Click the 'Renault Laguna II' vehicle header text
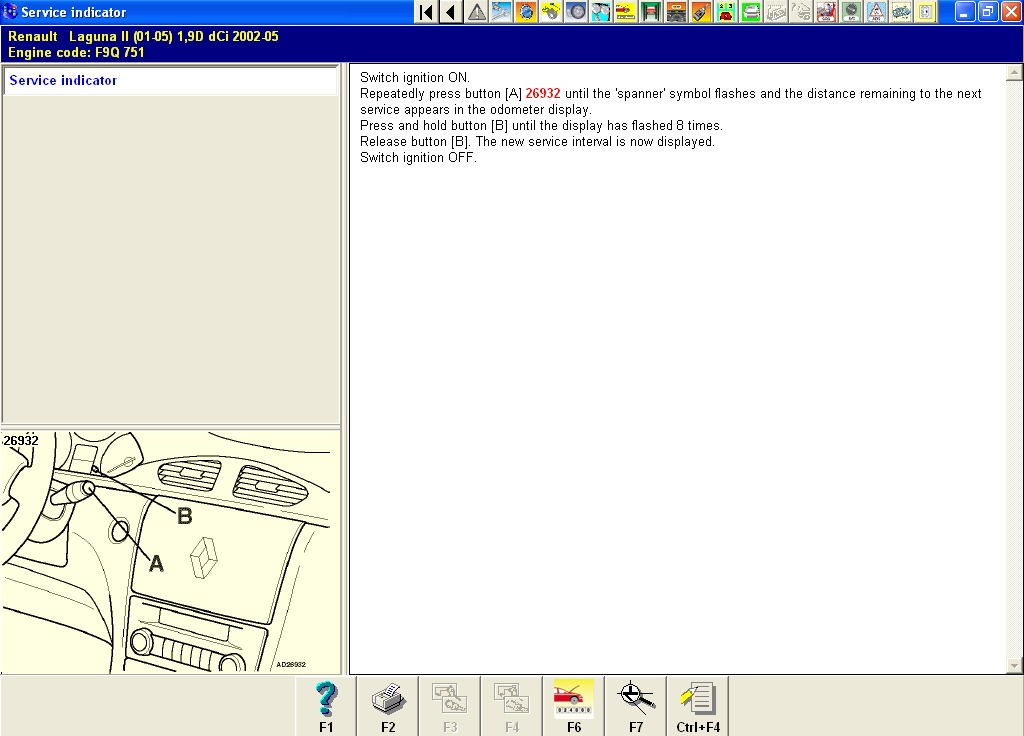 point(143,37)
